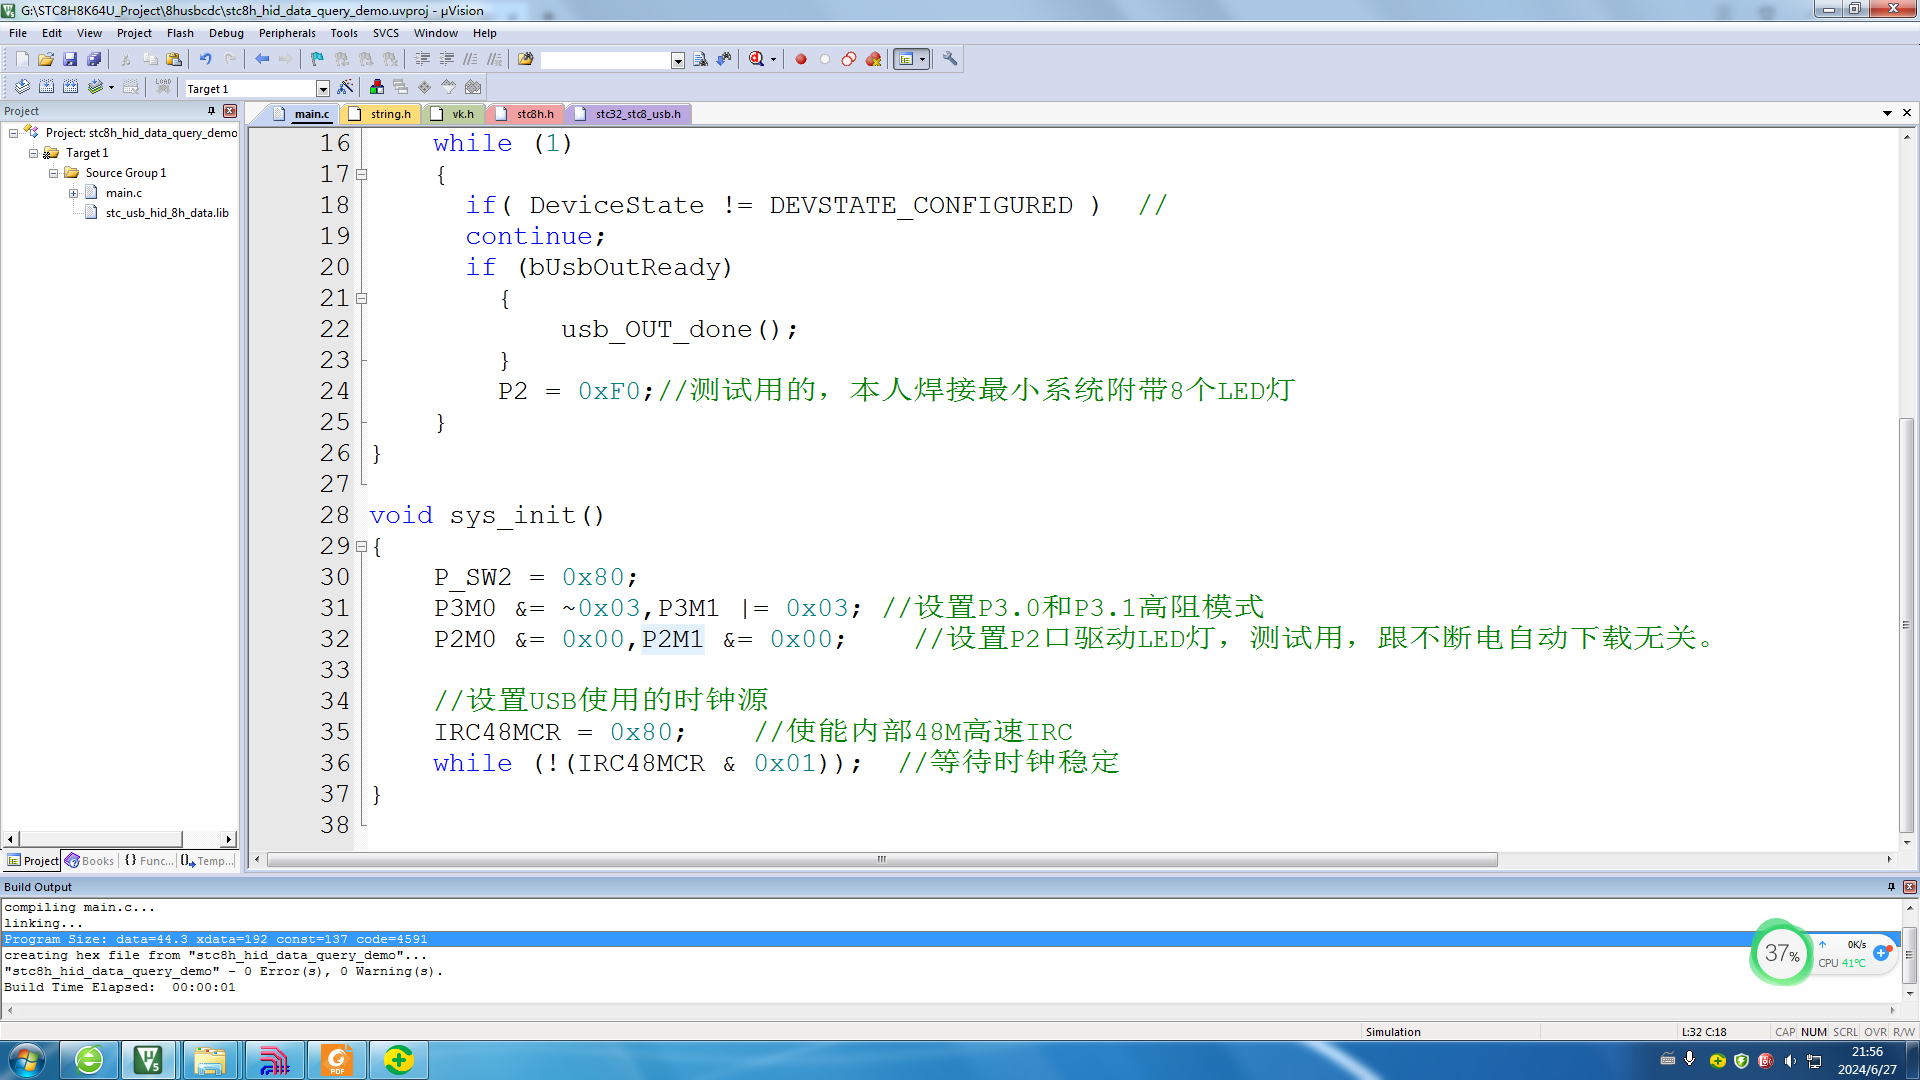Screen dimensions: 1920x1080
Task: Select stc_usb_hid_8h_data.lib in tree
Action: pos(167,213)
